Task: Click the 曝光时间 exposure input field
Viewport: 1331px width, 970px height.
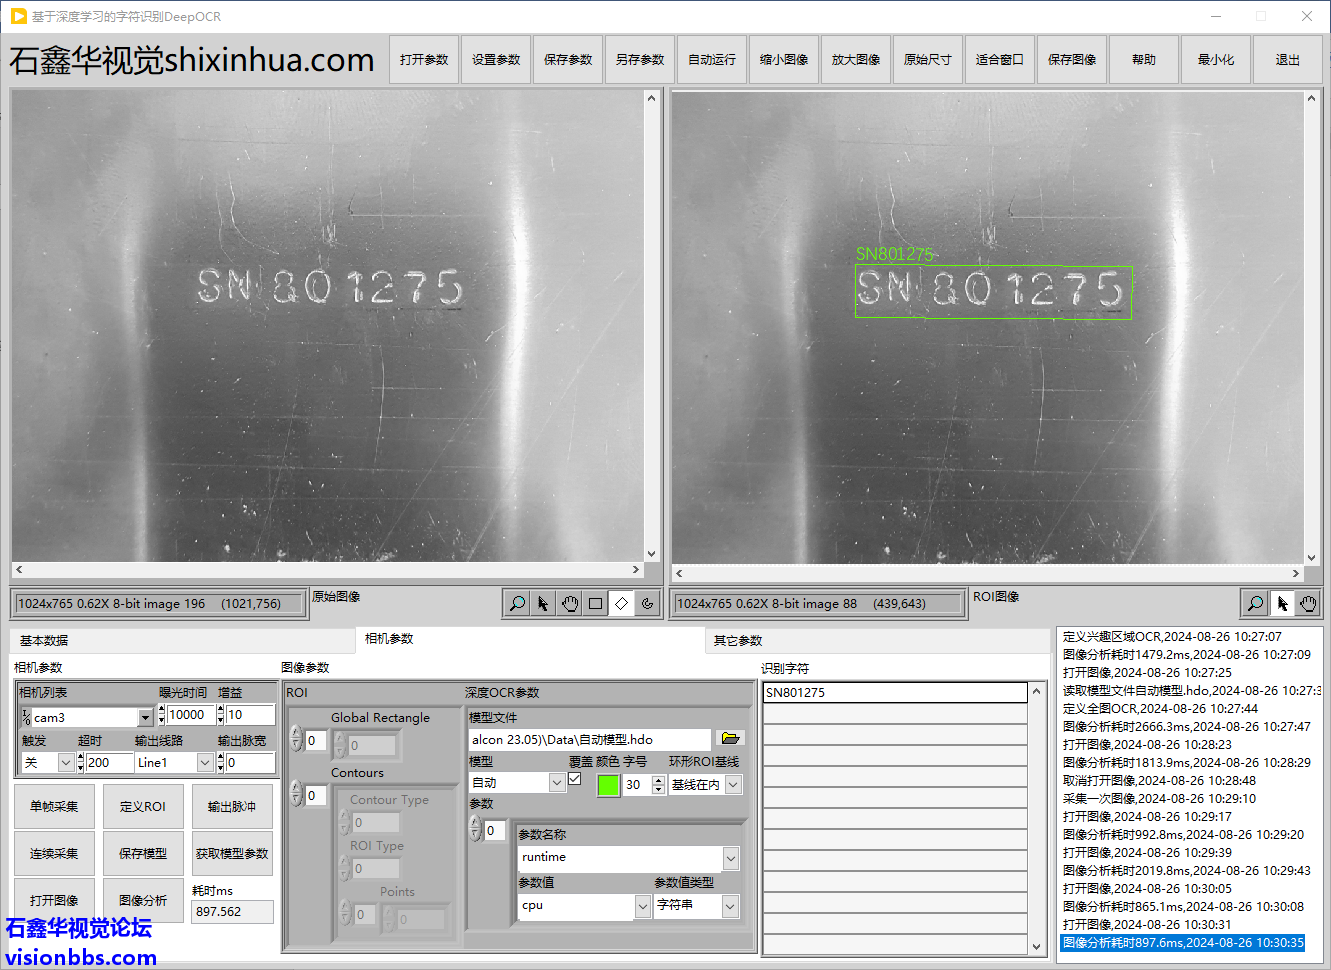Action: [188, 715]
